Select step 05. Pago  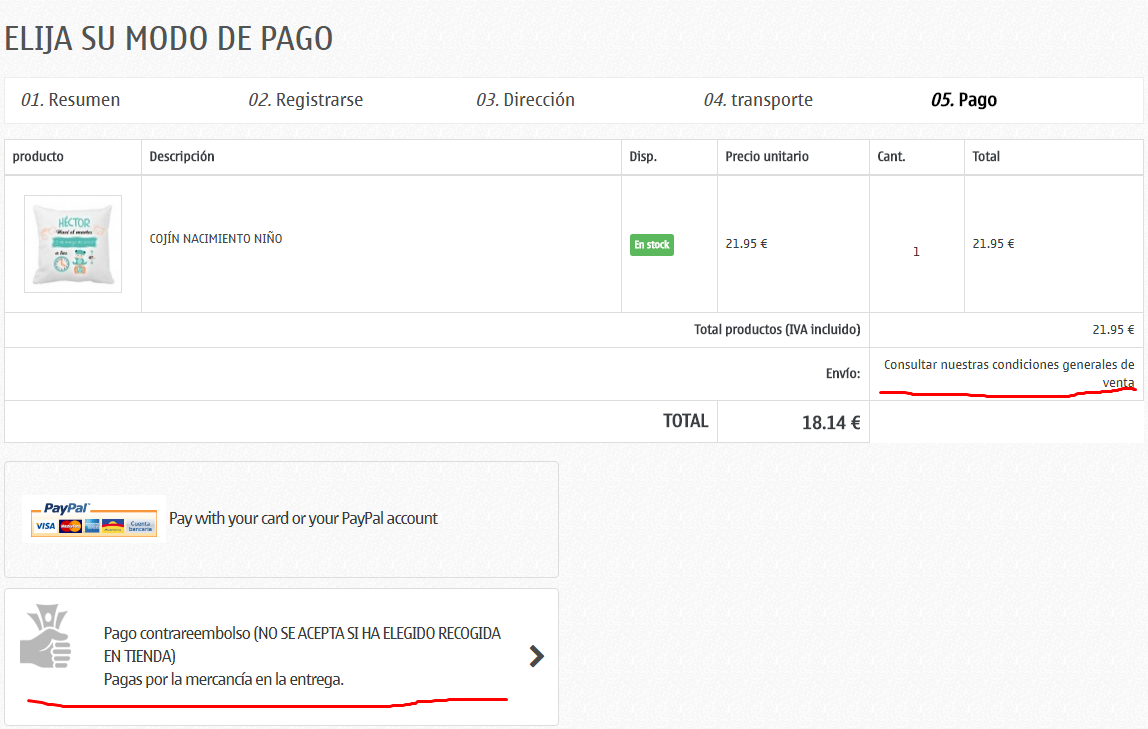pyautogui.click(x=964, y=100)
